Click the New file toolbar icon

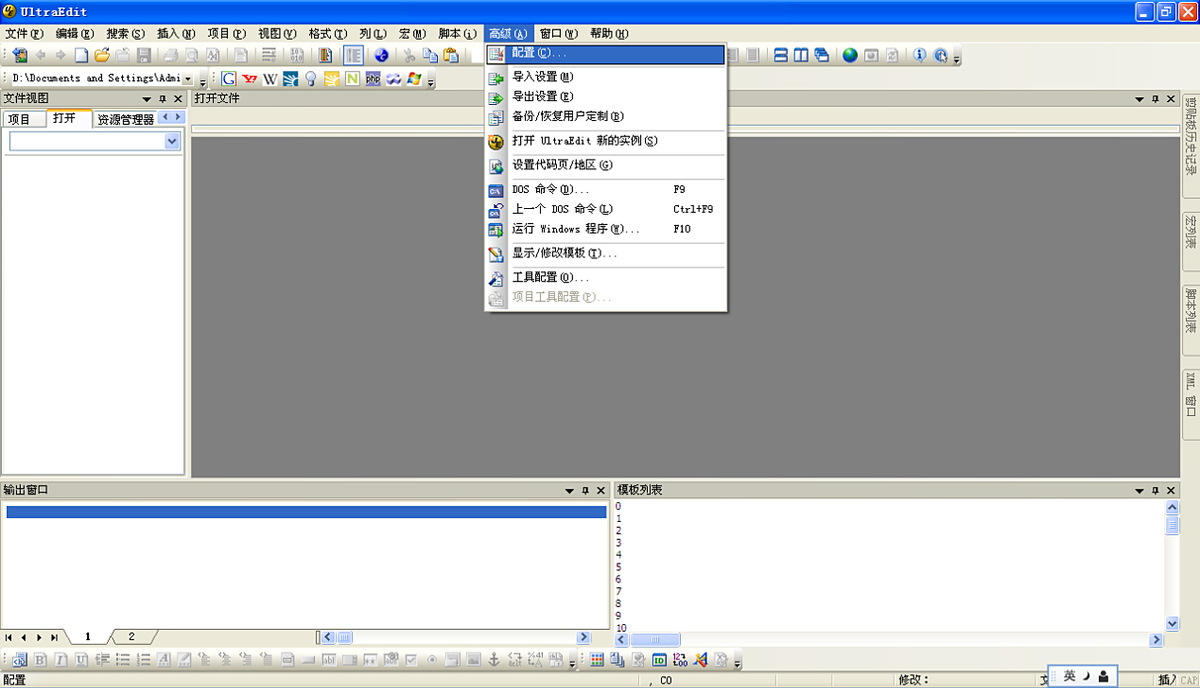click(82, 56)
